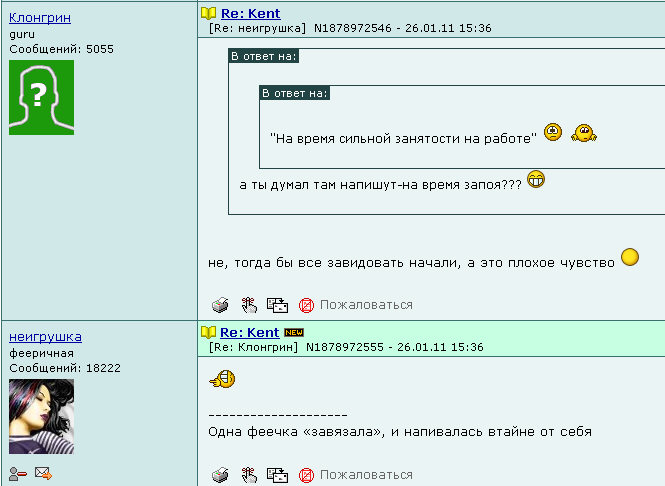The height and width of the screenshot is (486, 665).
Task: Click Пожаловаться in неигрушка's post
Action: pos(366,475)
